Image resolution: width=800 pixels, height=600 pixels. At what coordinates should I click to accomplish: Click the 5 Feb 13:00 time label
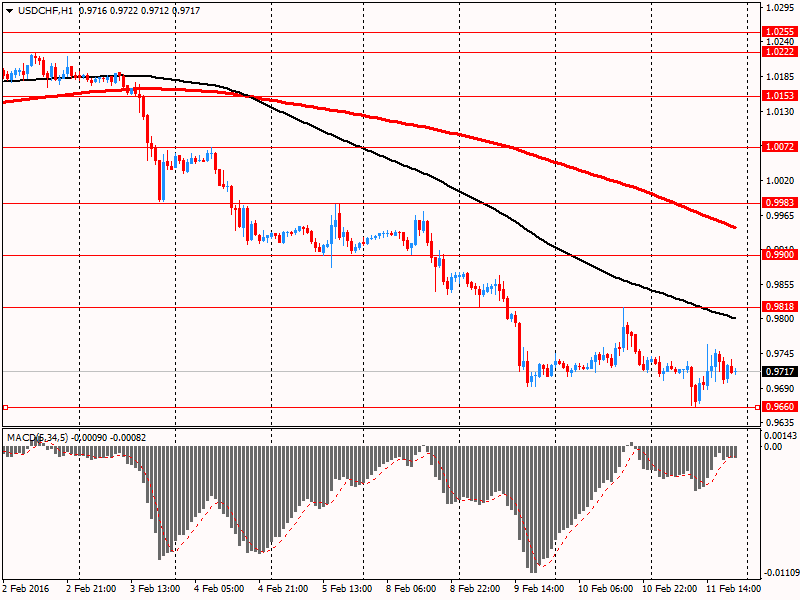coord(347,589)
